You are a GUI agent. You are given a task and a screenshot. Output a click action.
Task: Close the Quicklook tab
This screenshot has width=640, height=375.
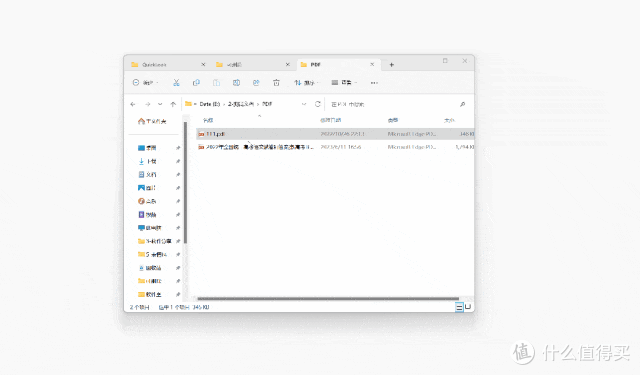tap(203, 64)
